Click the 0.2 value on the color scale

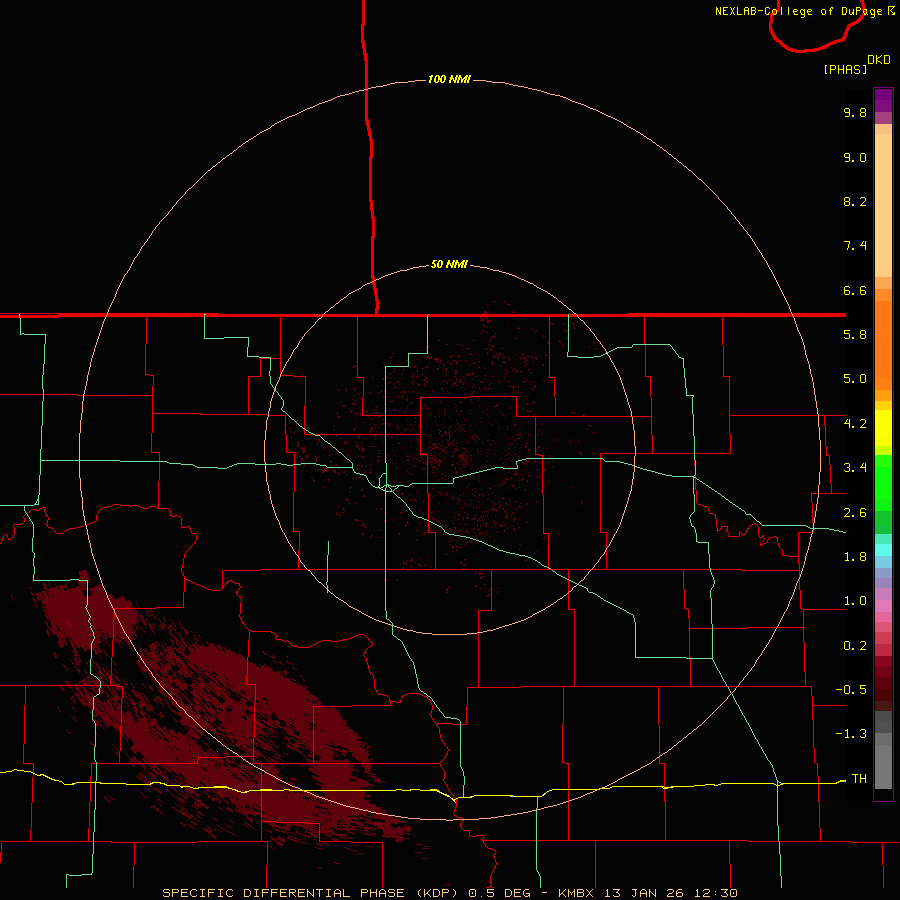tap(855, 646)
